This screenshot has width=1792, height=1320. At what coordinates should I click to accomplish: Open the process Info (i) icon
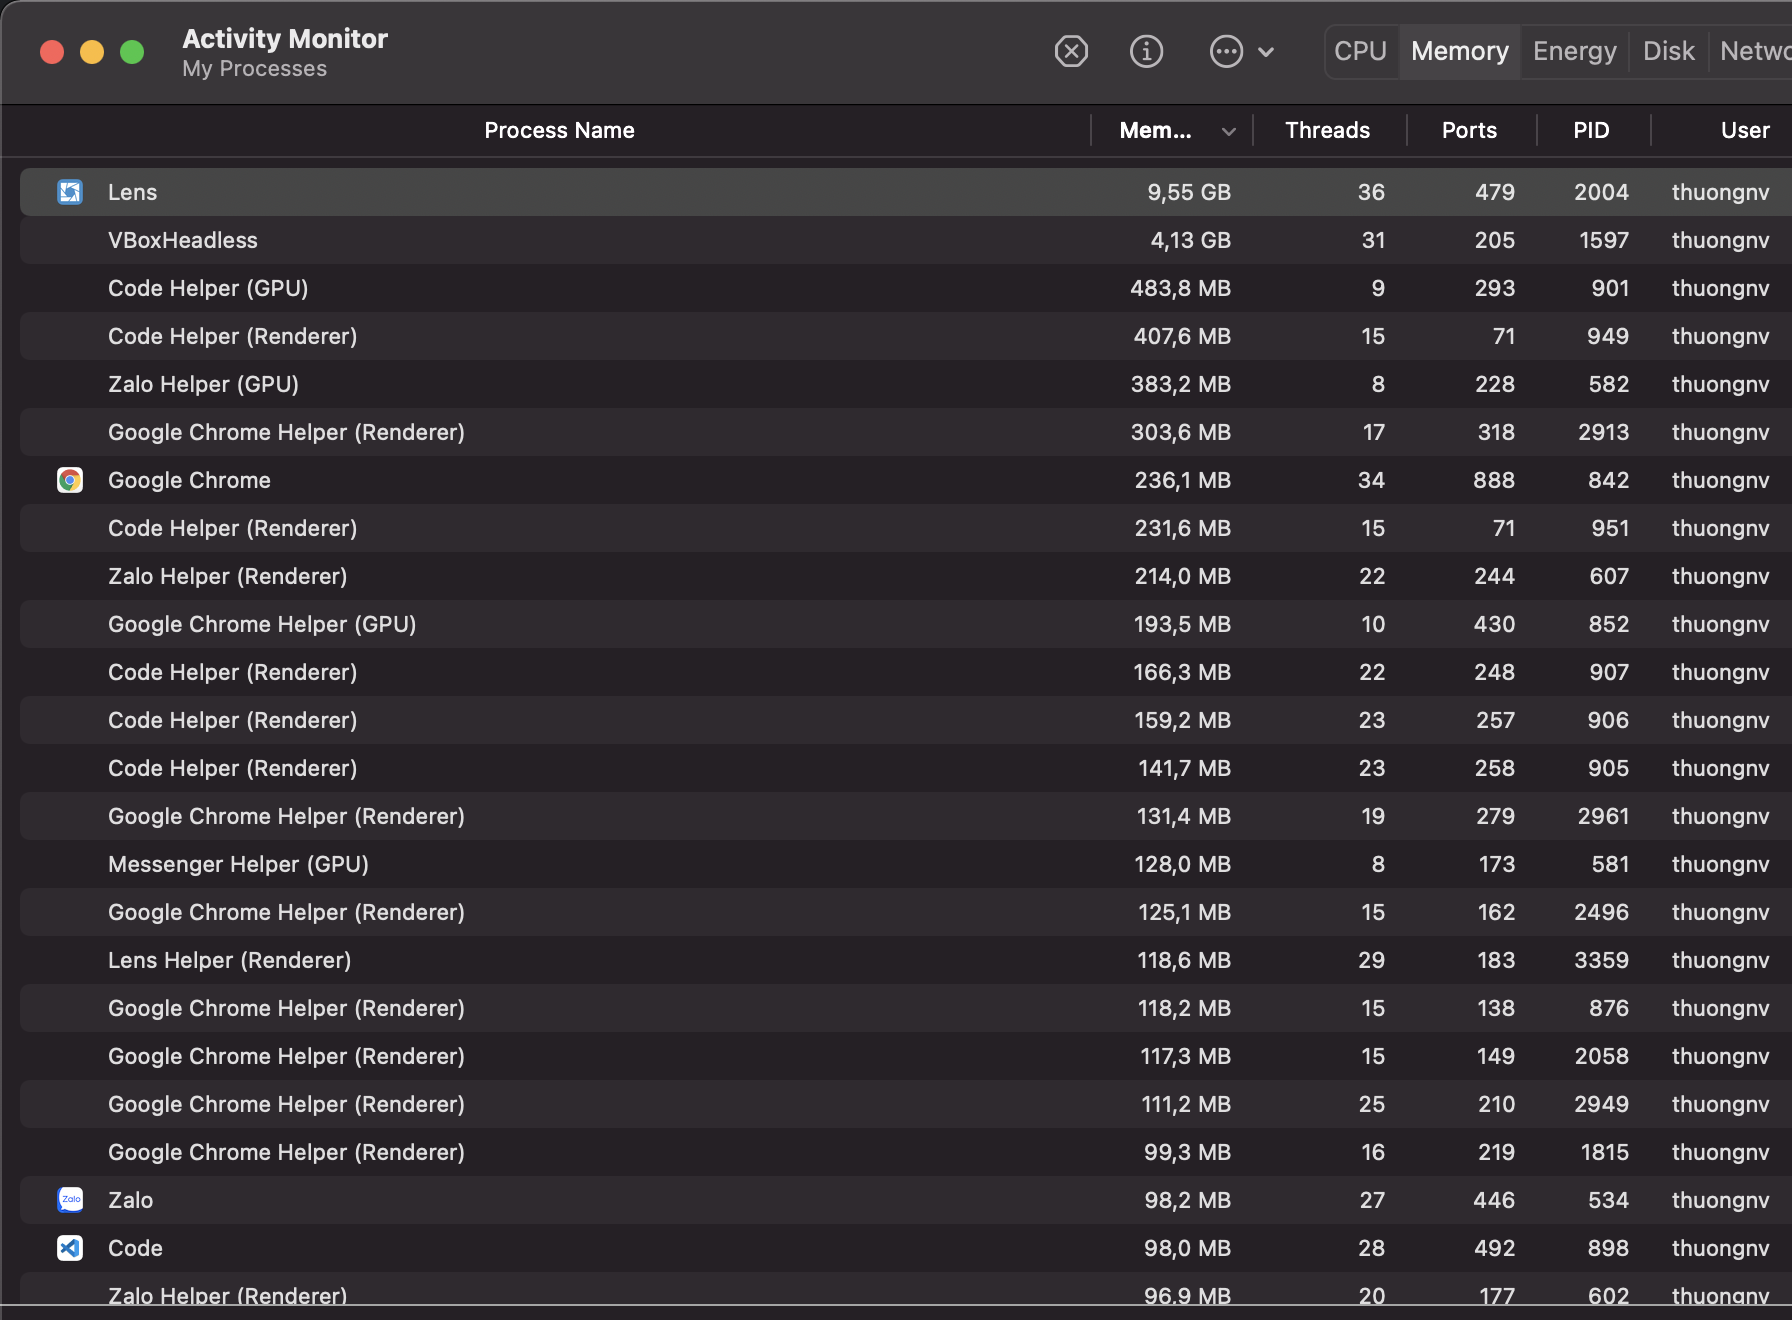pos(1146,51)
